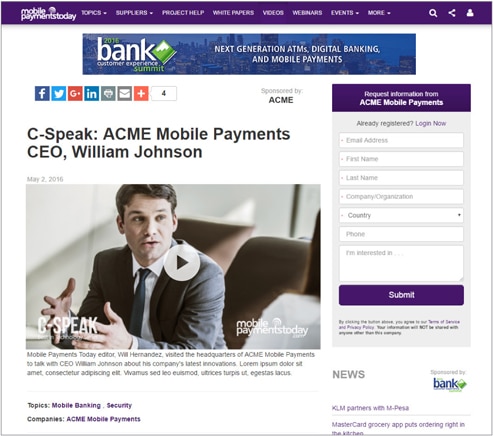
Task: Submit the information request form
Action: click(x=401, y=295)
